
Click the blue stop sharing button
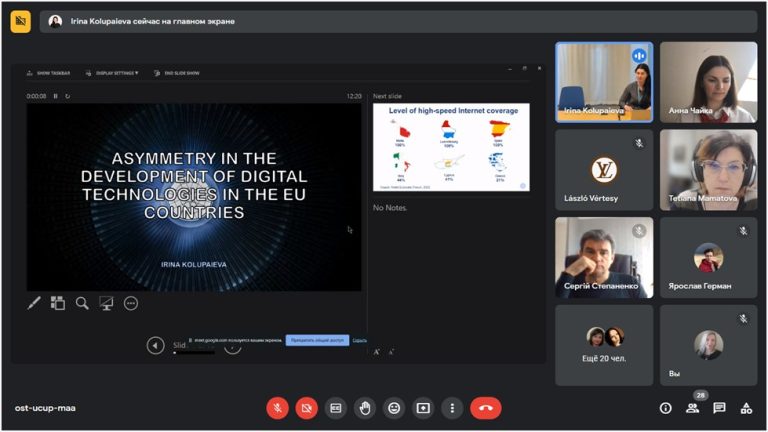pyautogui.click(x=317, y=340)
